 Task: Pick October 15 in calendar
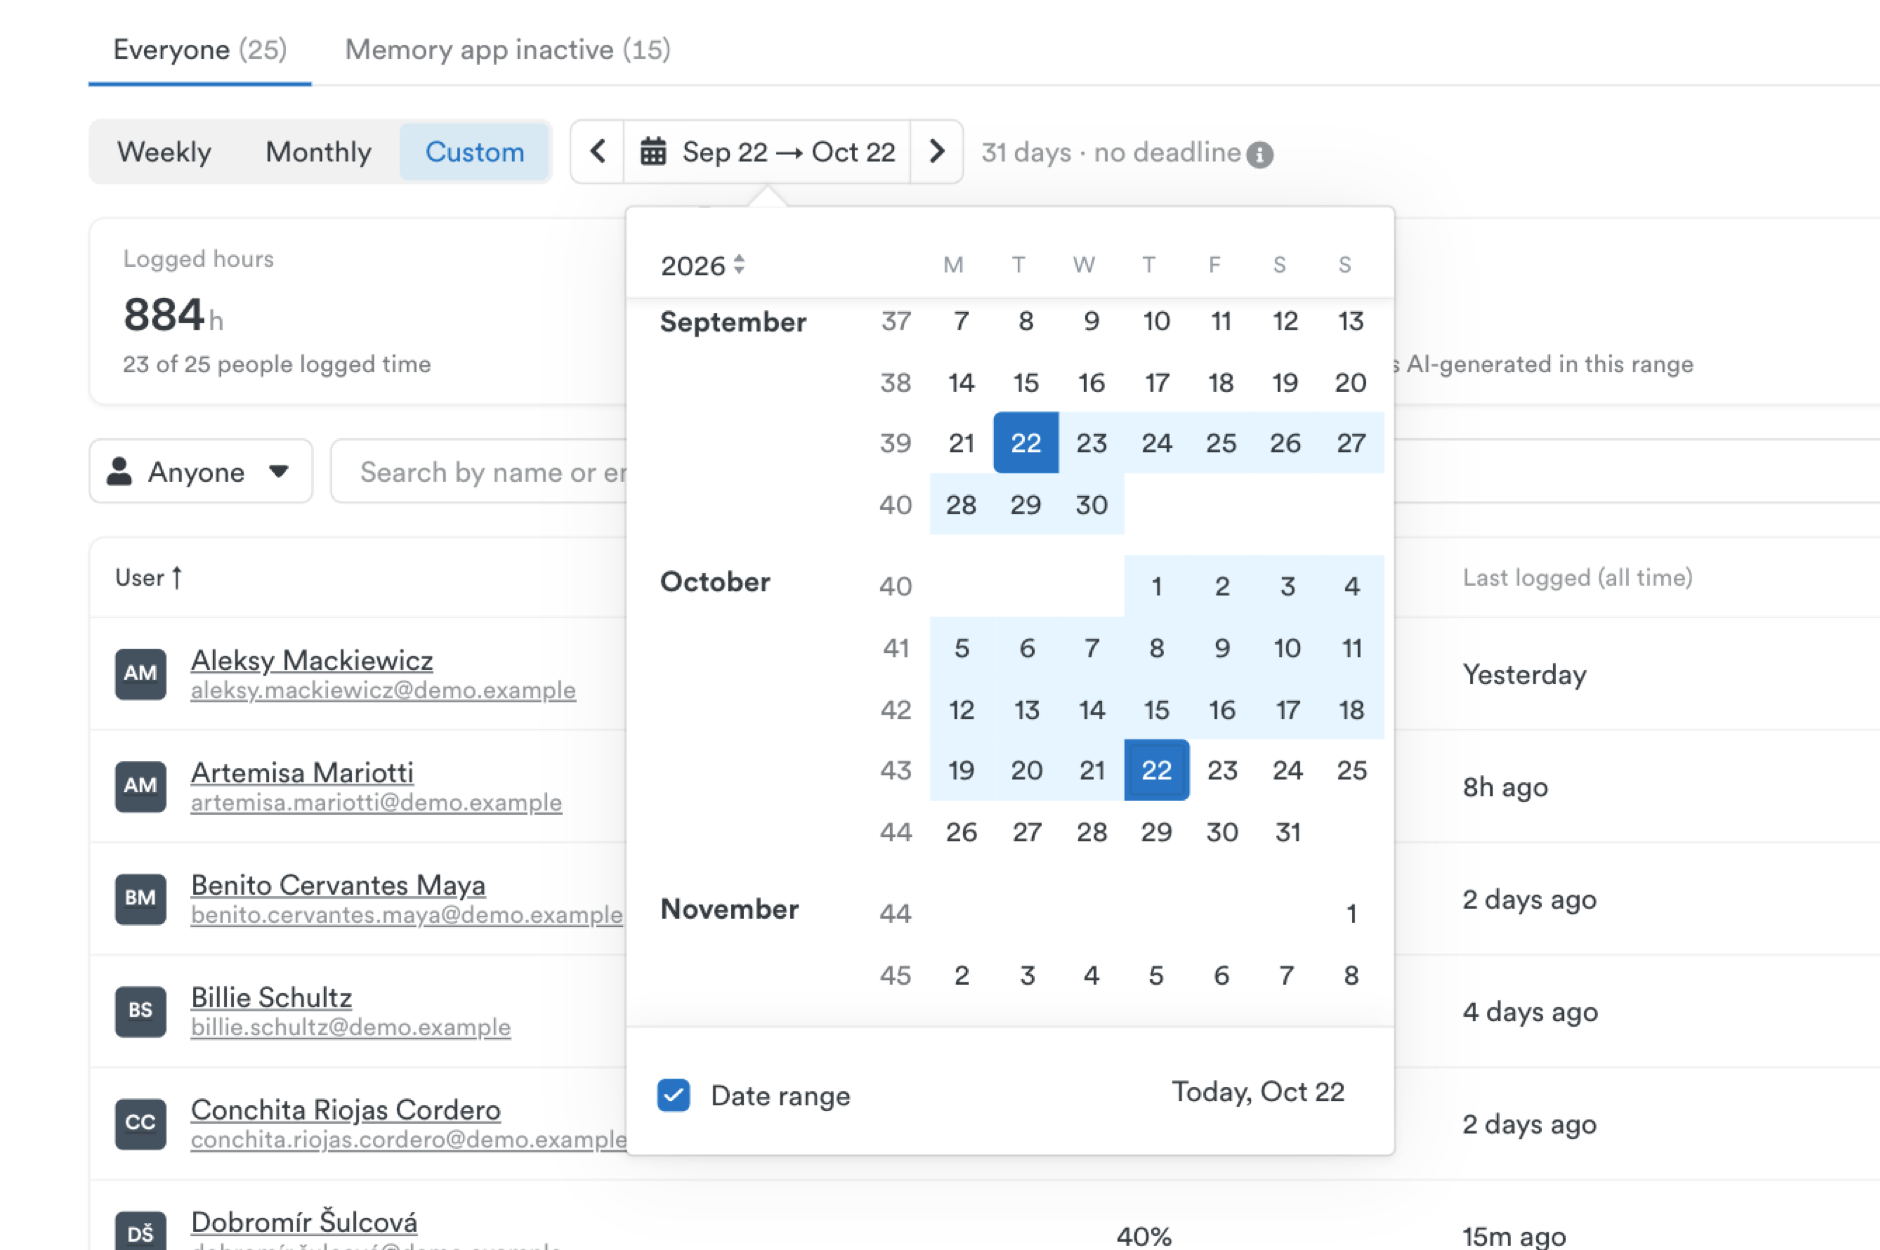(x=1157, y=710)
